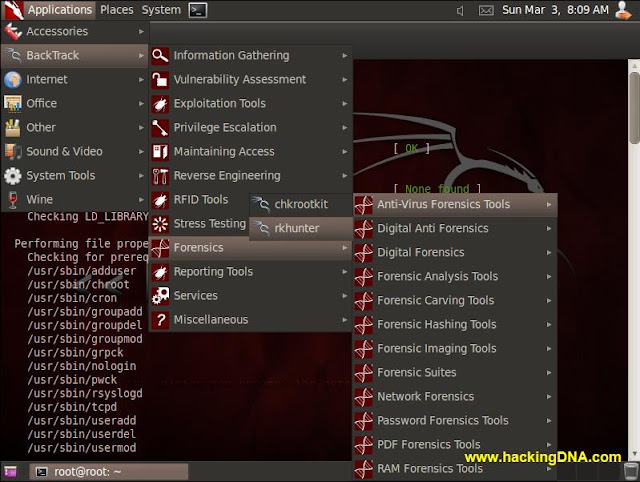Click the Sound & Video icon

click(13, 152)
